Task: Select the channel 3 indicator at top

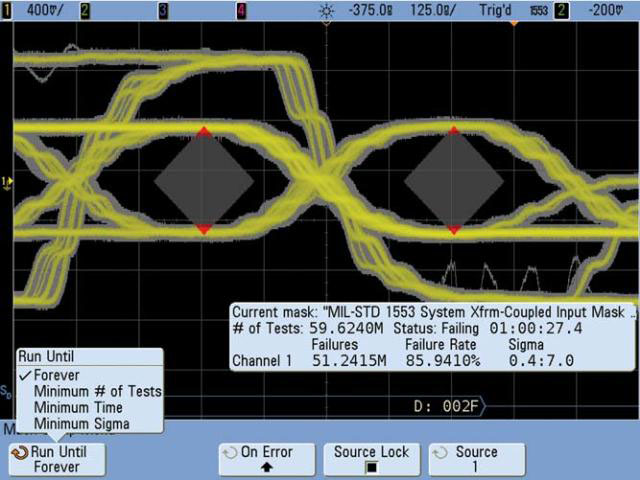Action: pyautogui.click(x=163, y=8)
